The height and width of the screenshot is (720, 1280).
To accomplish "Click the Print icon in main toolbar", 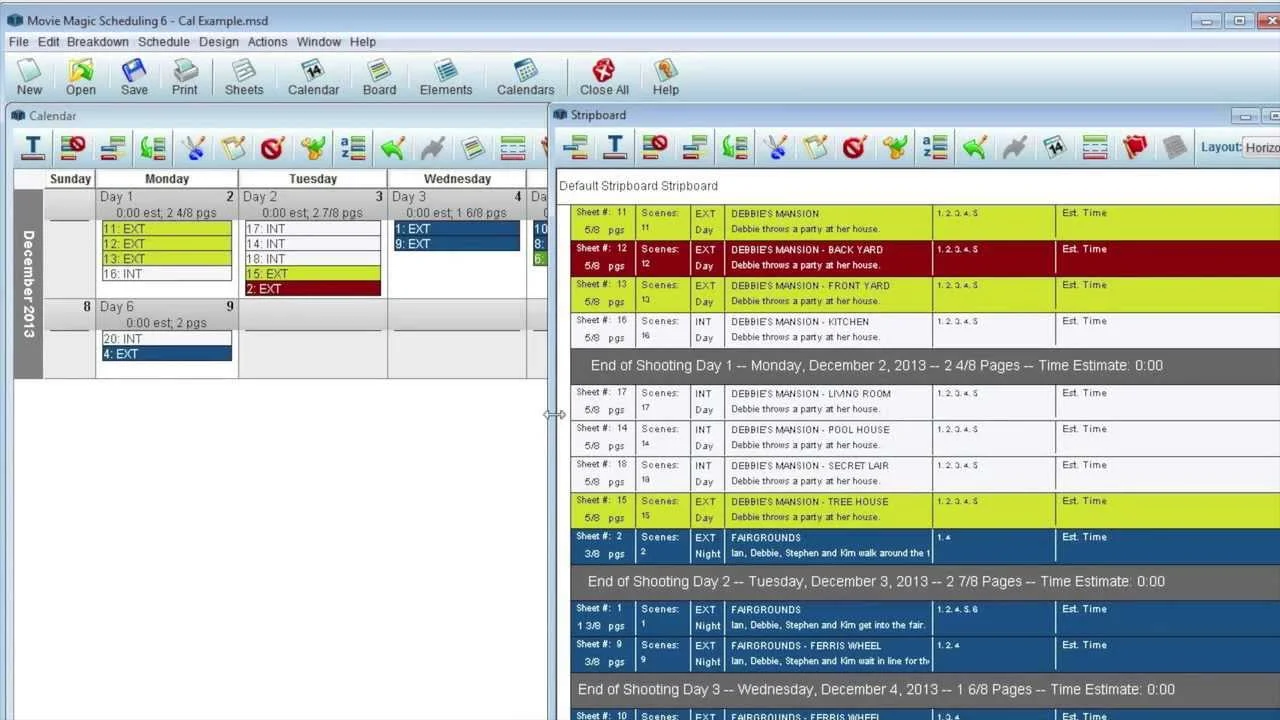I will coord(185,77).
